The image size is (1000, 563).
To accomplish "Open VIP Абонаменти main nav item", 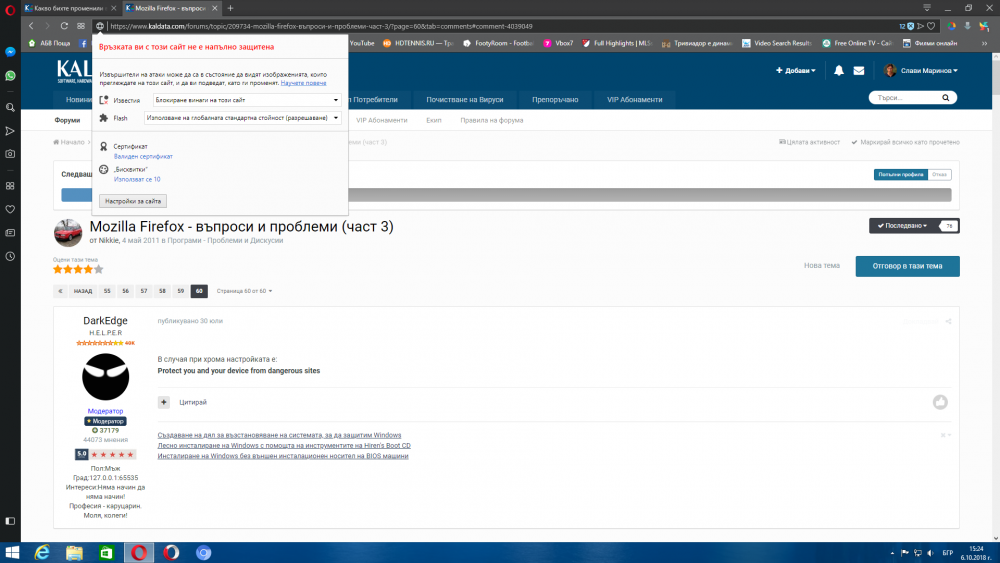I will click(635, 99).
